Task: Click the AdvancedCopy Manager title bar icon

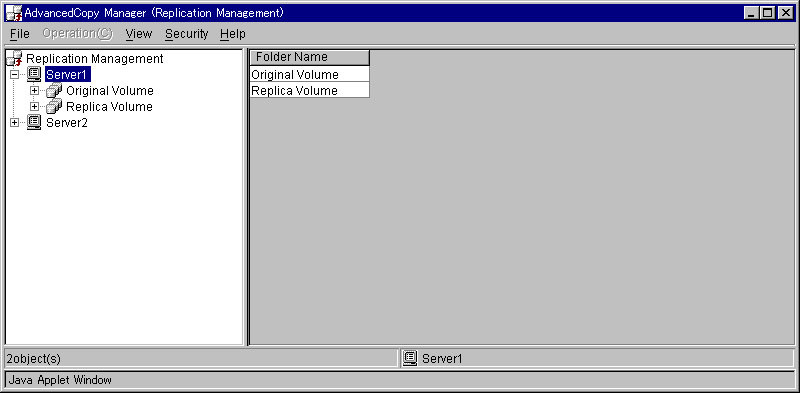Action: 14,13
